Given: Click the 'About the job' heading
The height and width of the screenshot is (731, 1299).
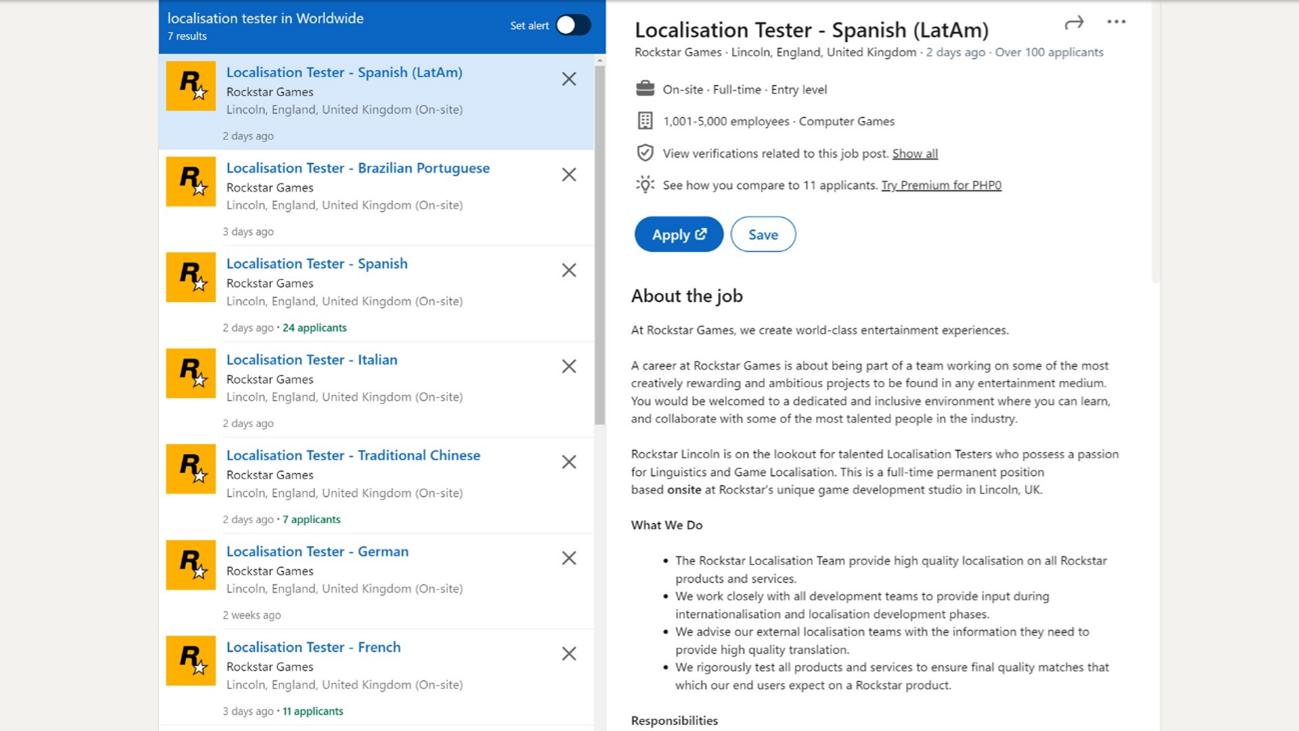Looking at the screenshot, I should tap(687, 296).
